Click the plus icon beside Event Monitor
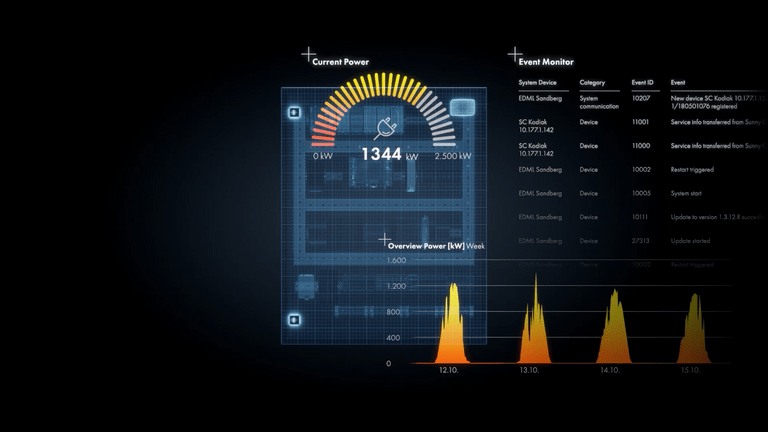 (x=515, y=53)
